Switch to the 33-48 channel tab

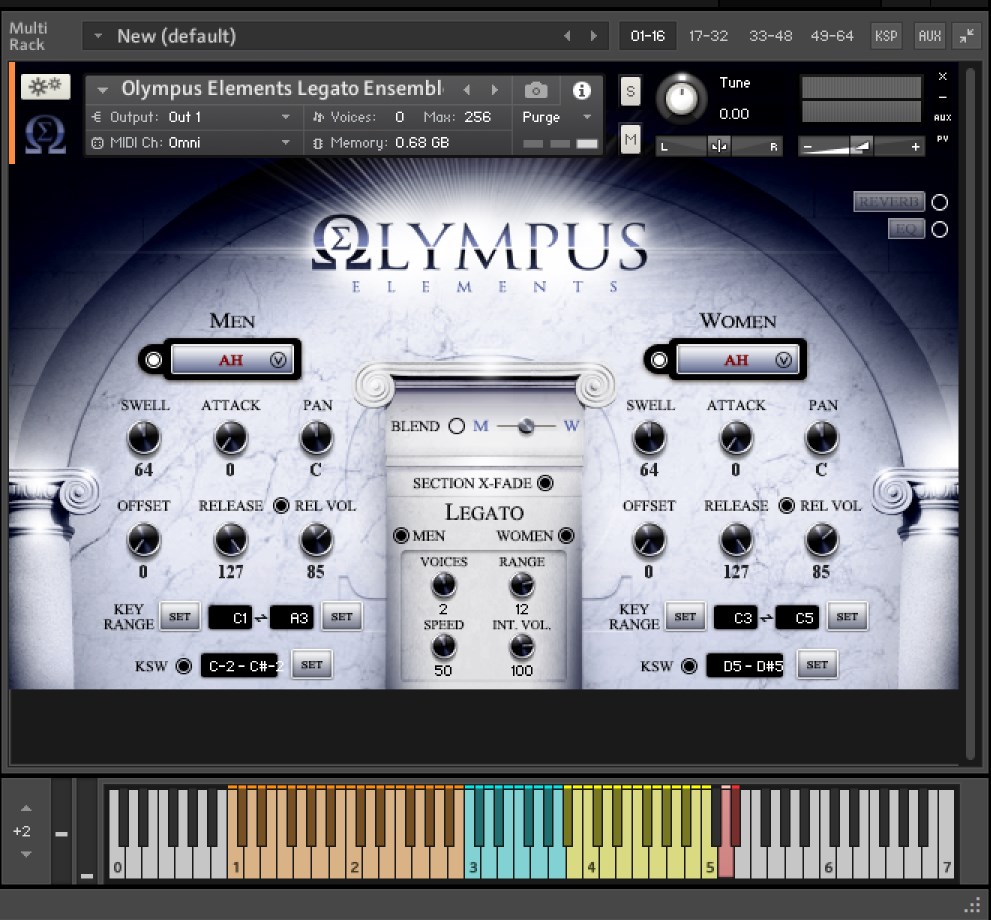click(x=770, y=36)
